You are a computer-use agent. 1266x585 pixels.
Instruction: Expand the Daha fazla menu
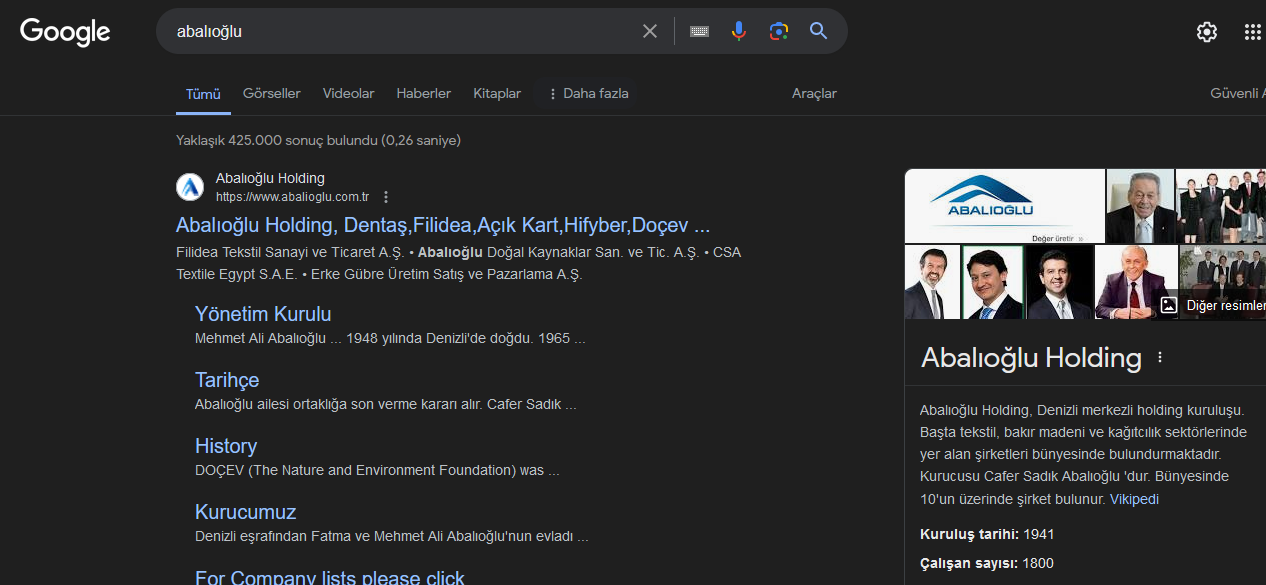587,93
